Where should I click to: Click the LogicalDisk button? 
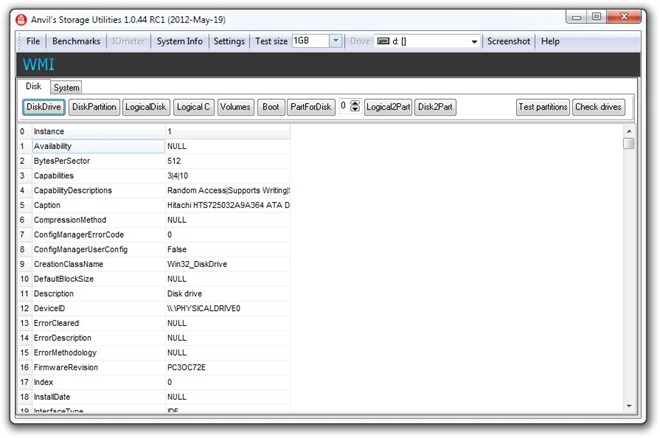(146, 107)
